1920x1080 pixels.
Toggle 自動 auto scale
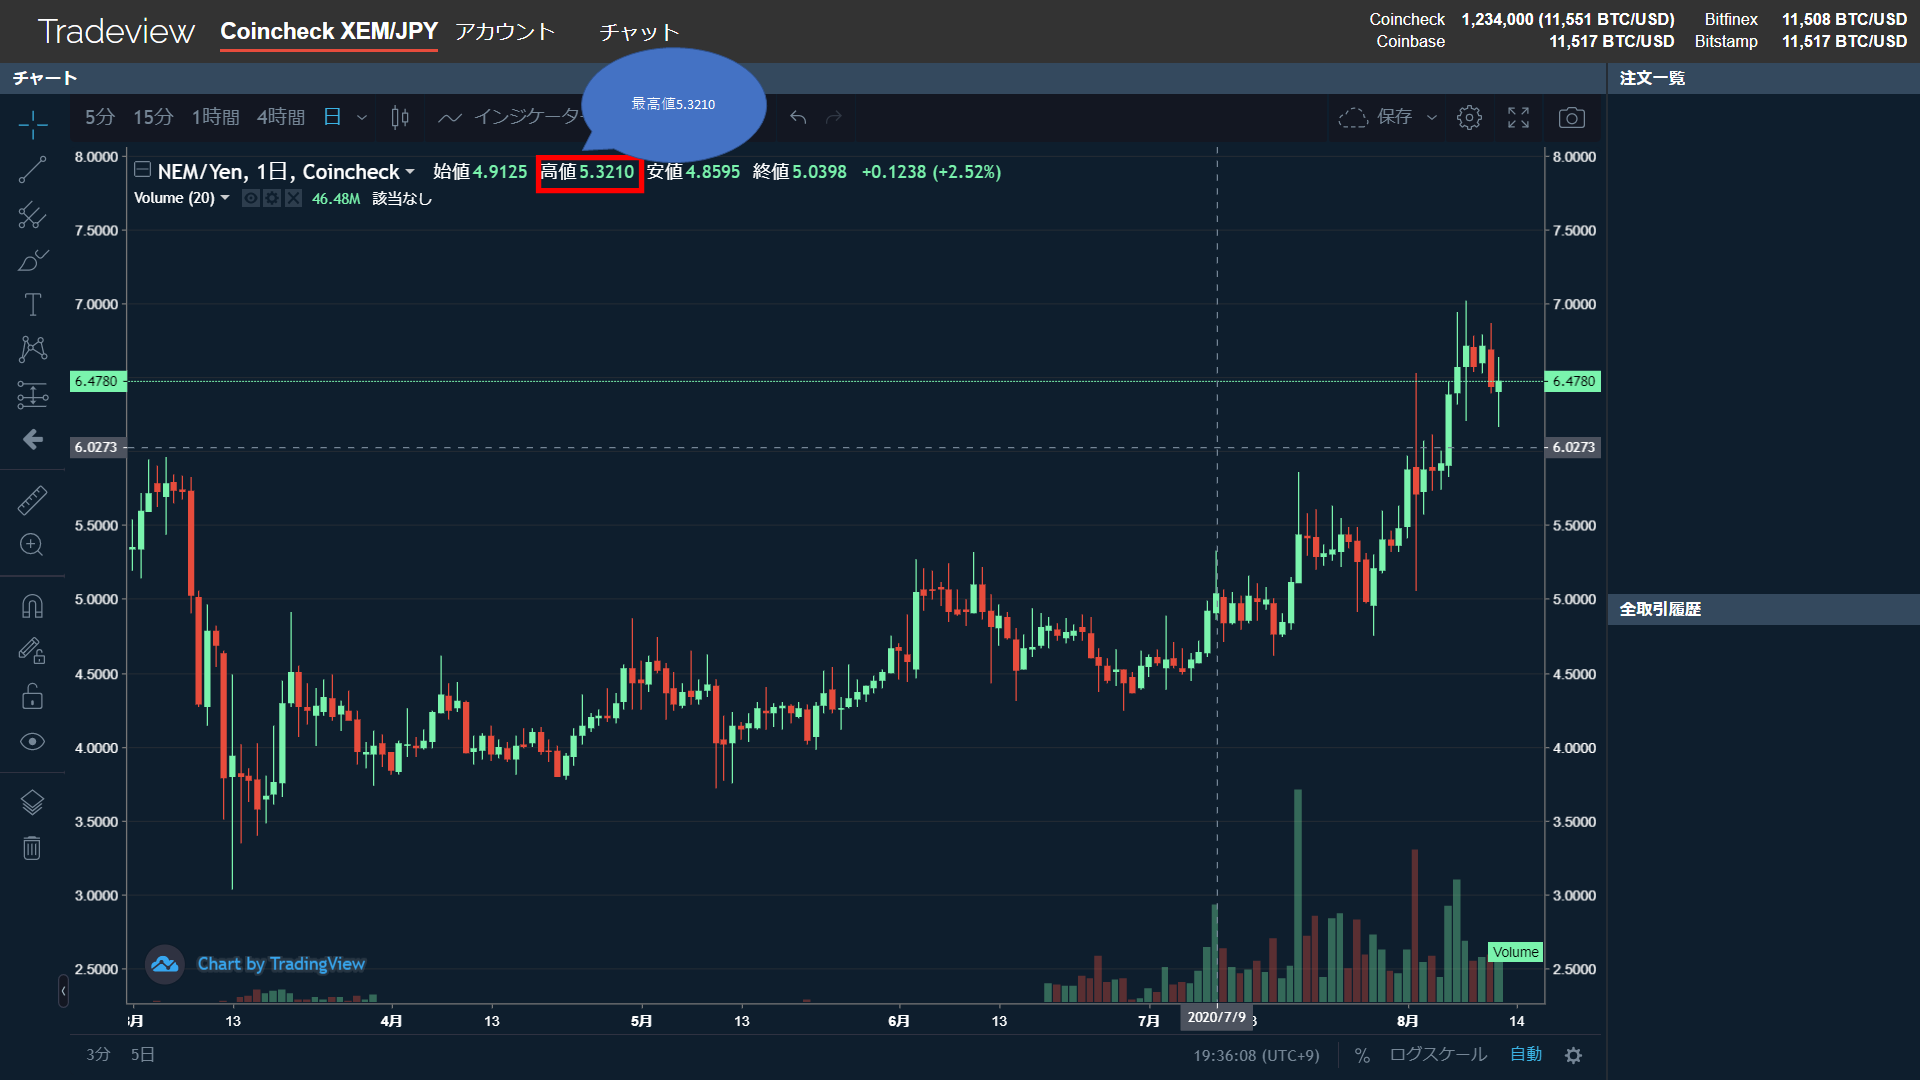(1526, 1055)
